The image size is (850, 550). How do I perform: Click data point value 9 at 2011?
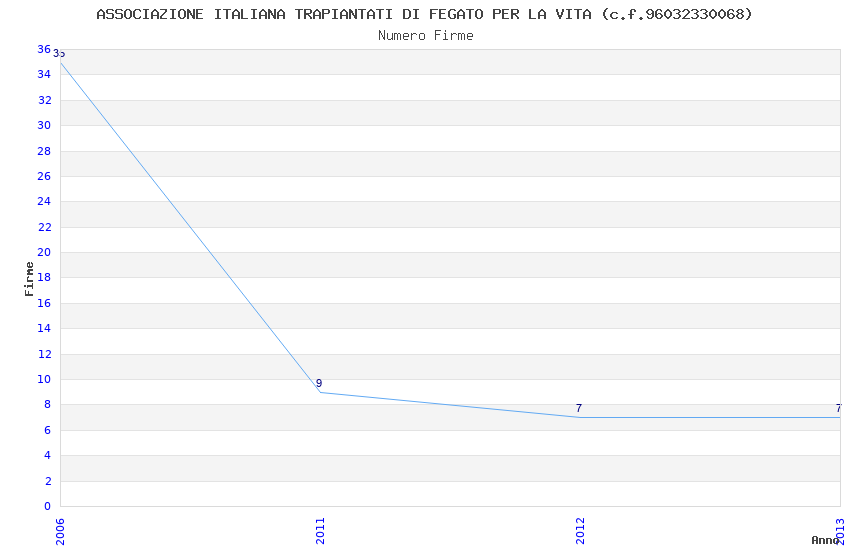[319, 383]
